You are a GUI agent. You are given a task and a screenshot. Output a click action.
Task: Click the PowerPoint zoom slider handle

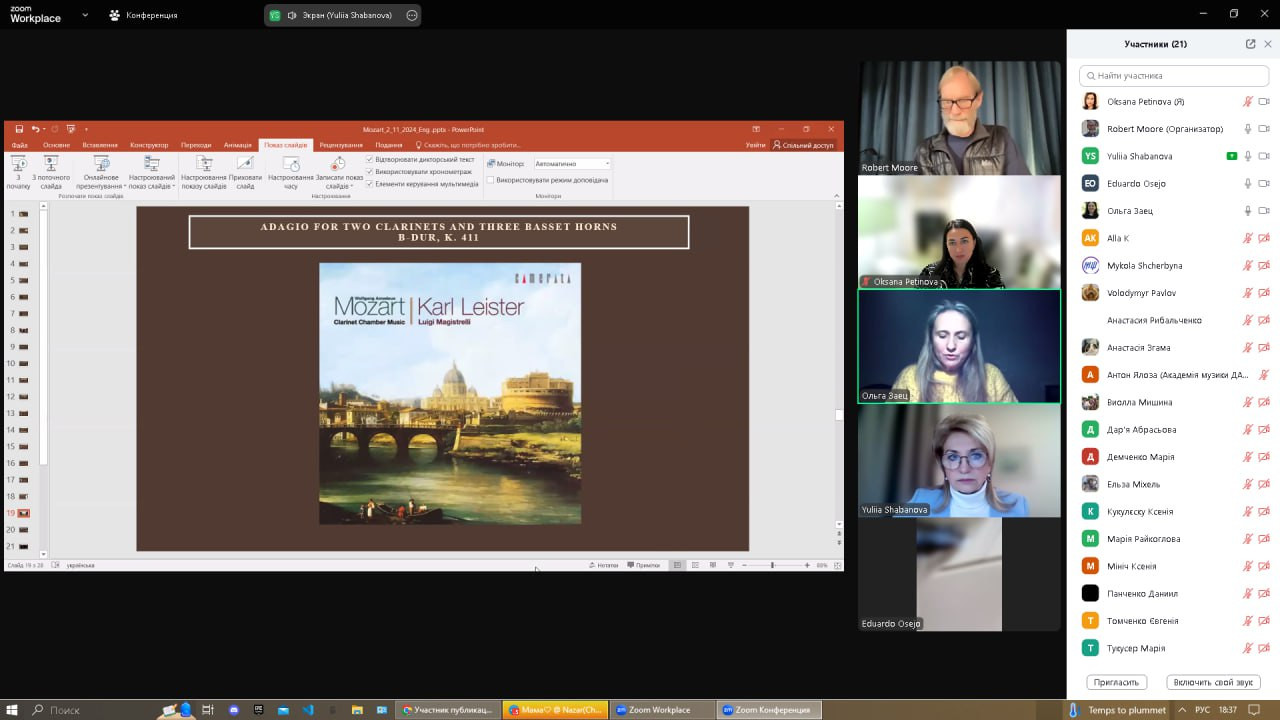(x=772, y=565)
